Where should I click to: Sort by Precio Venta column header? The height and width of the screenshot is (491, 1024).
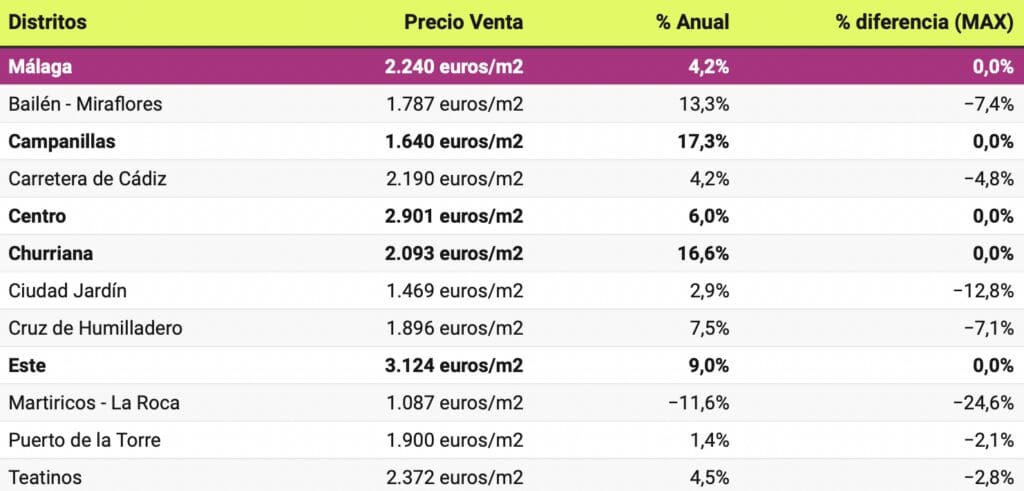(463, 22)
